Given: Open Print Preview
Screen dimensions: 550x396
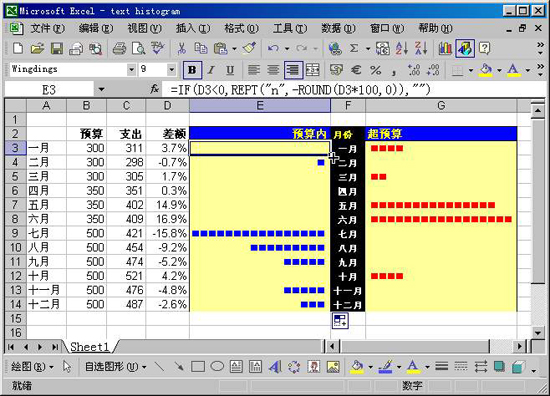Looking at the screenshot, I should [x=139, y=48].
